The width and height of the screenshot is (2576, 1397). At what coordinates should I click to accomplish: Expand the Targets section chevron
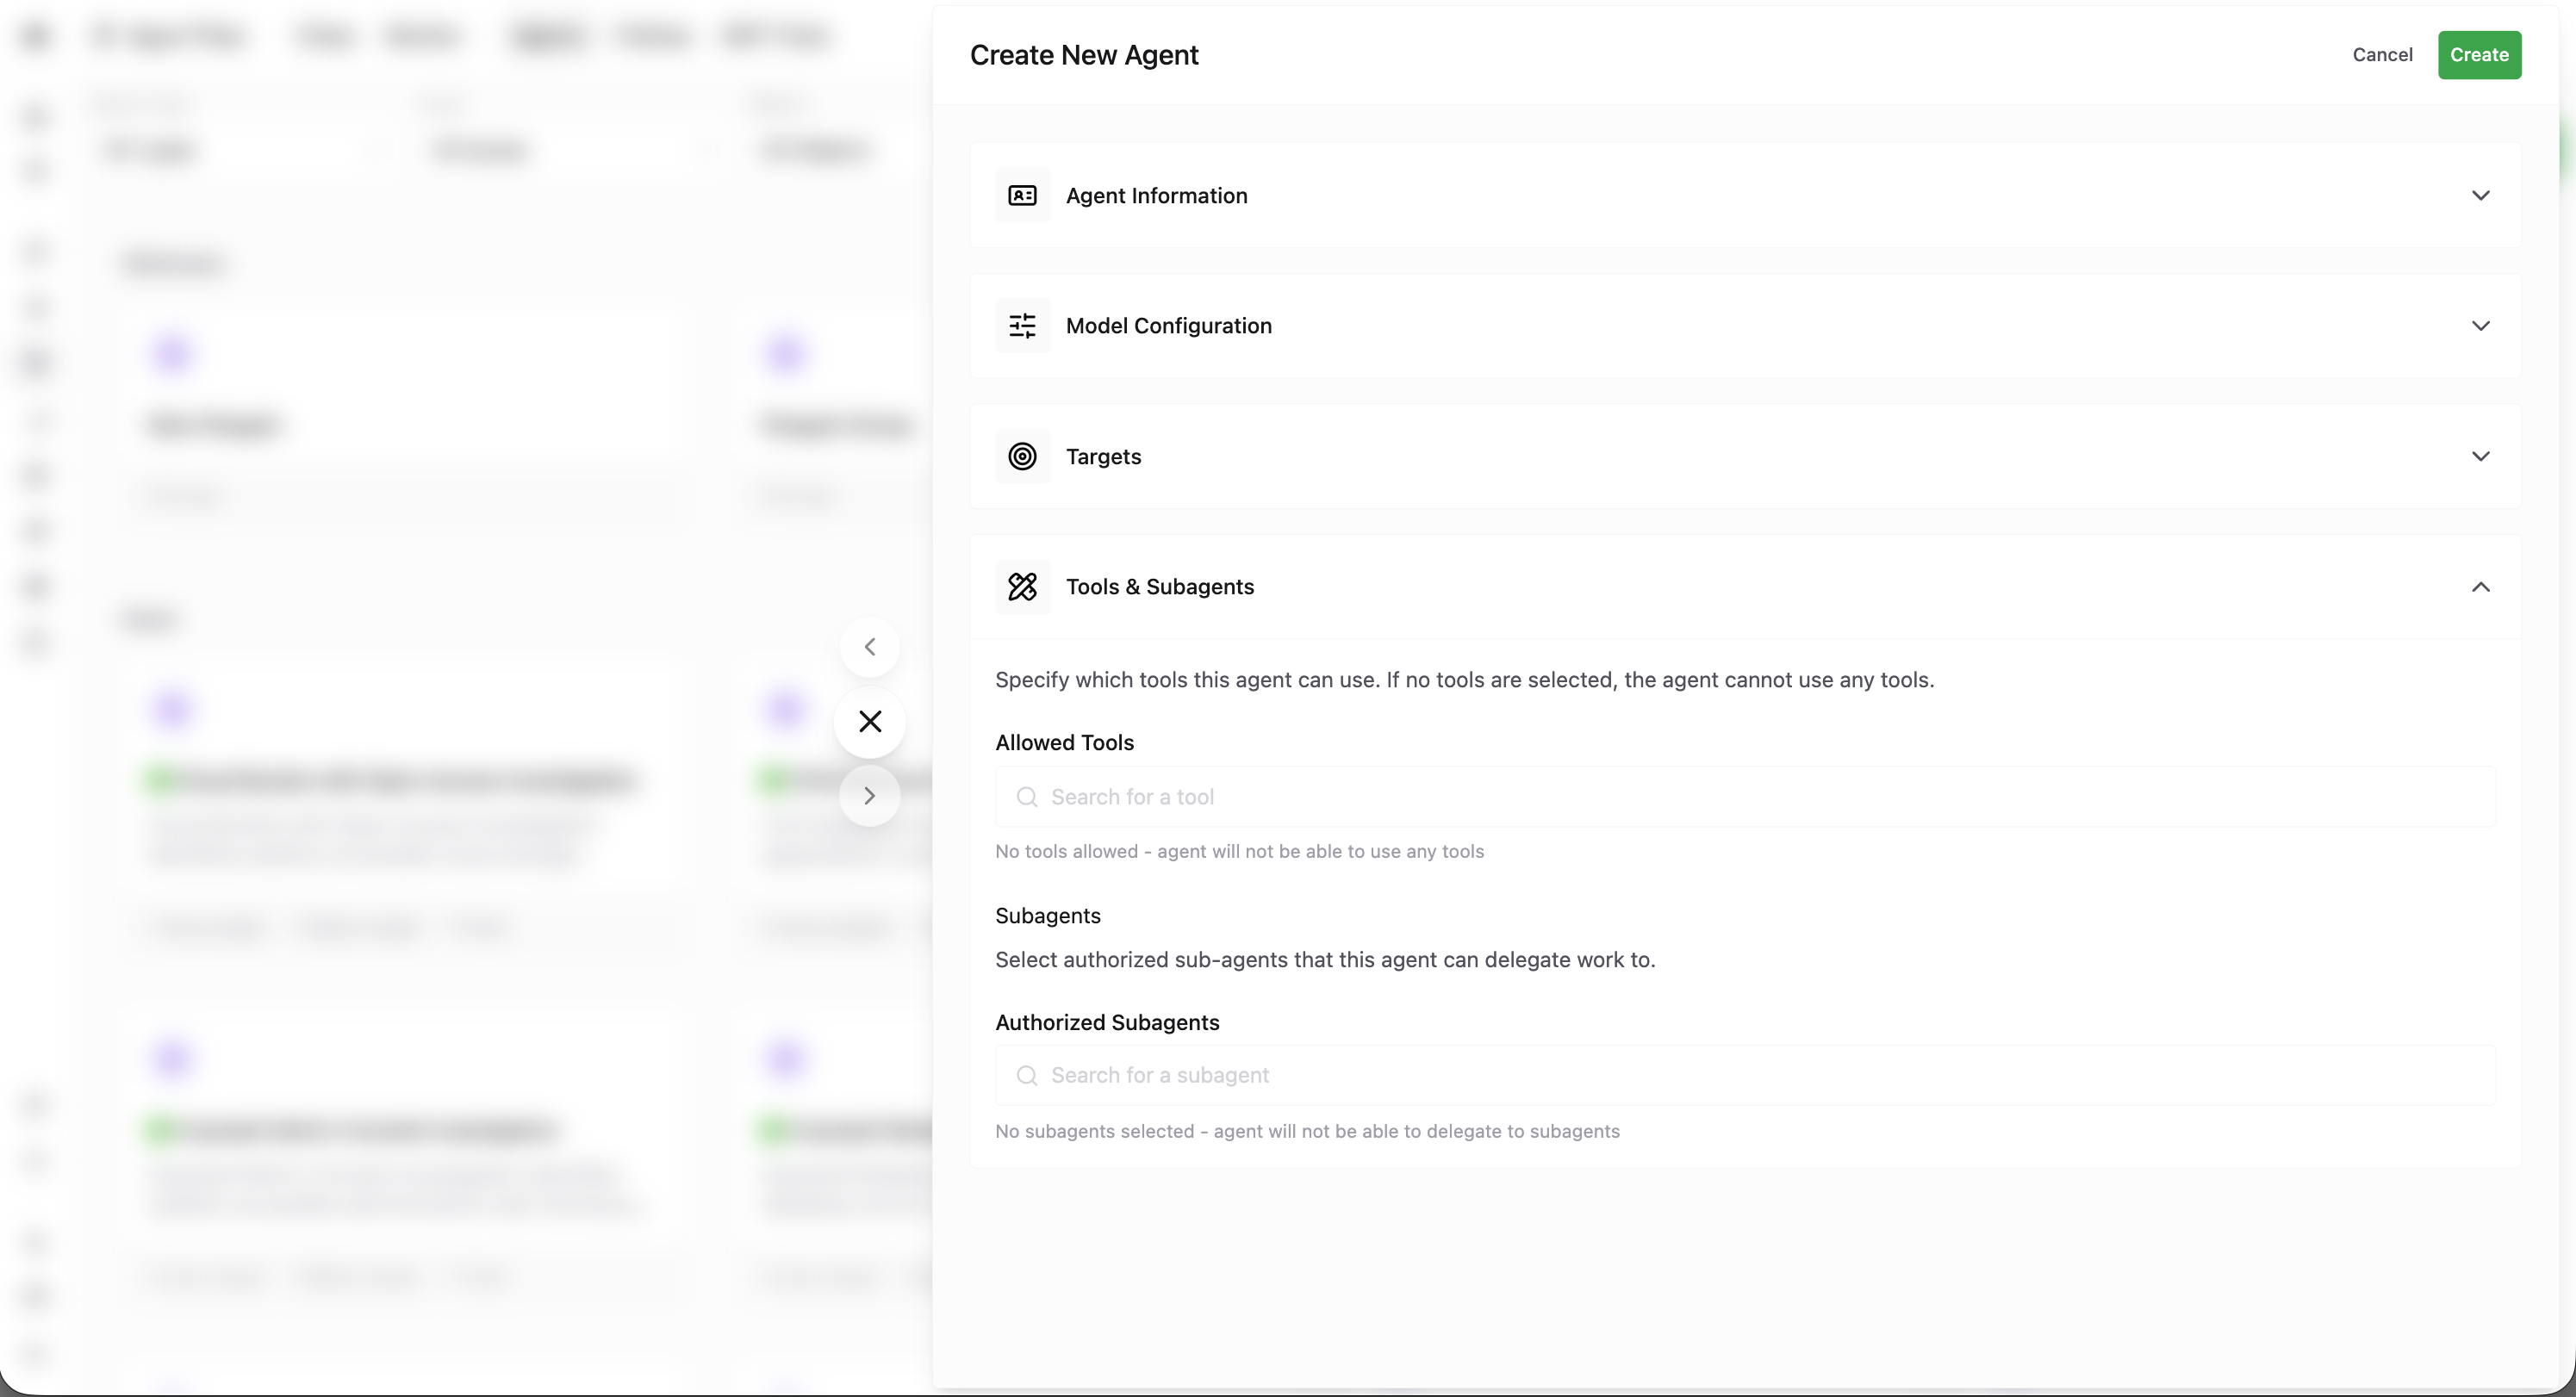pyautogui.click(x=2480, y=456)
